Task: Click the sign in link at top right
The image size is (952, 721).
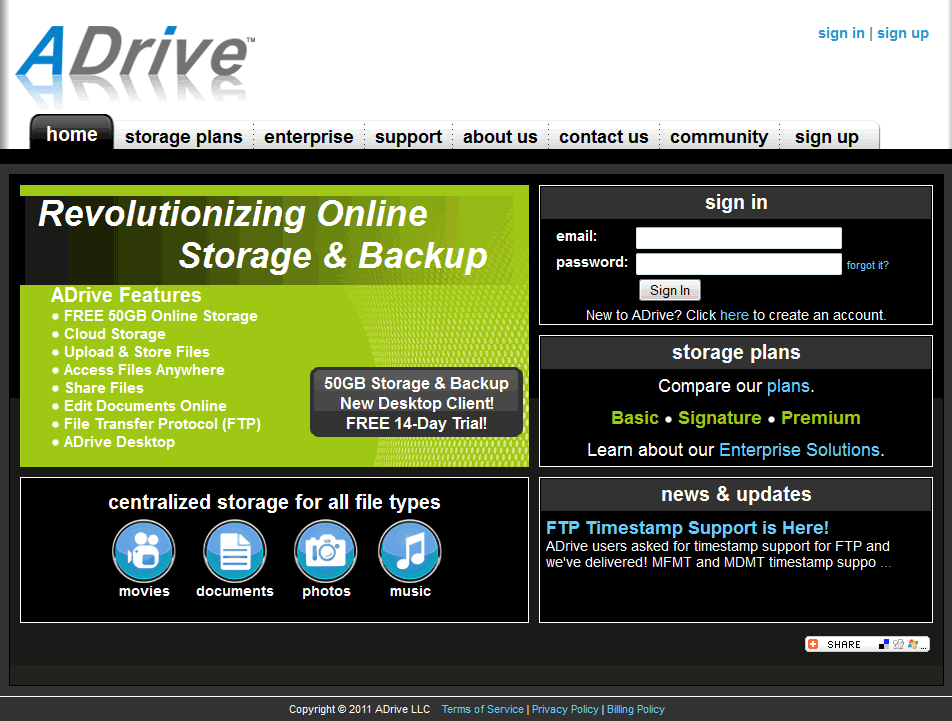Action: point(841,33)
